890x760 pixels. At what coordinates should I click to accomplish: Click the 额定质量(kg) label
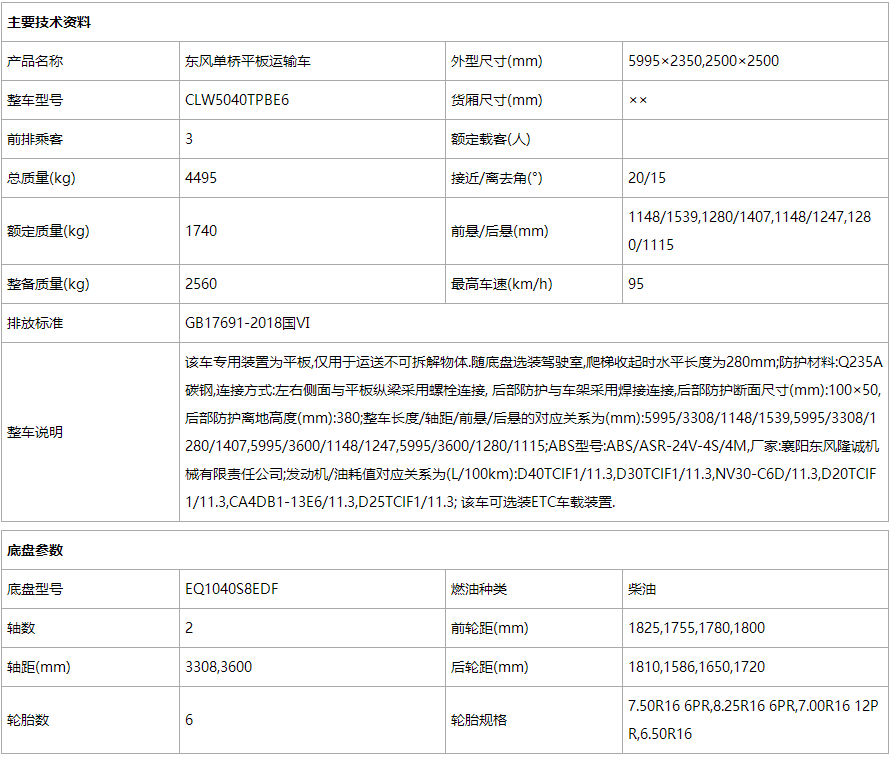48,231
